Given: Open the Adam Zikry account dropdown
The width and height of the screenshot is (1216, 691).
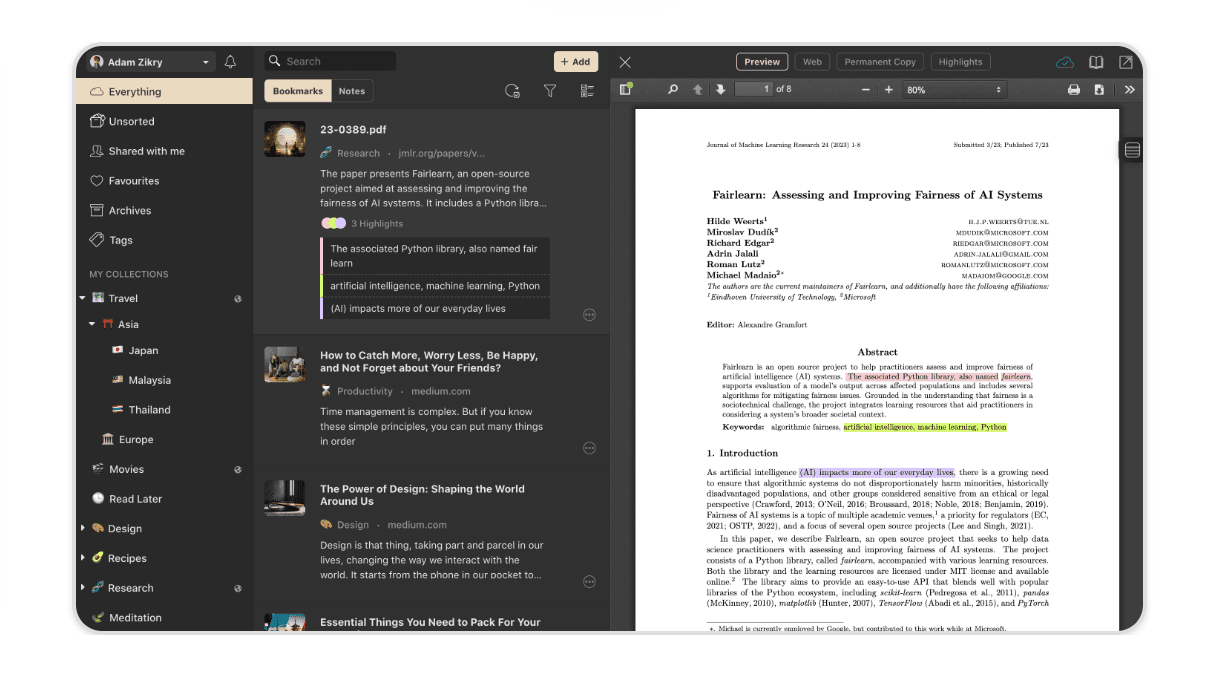Looking at the screenshot, I should [x=148, y=61].
